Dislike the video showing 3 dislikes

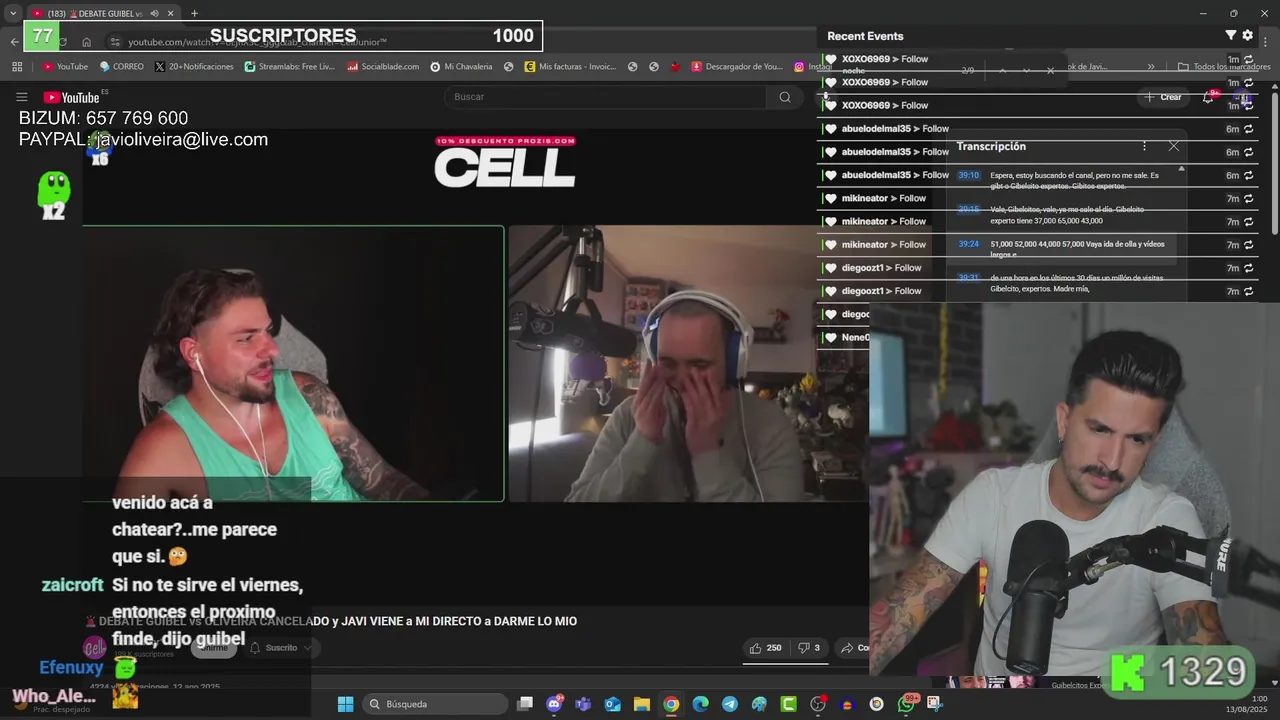click(809, 648)
